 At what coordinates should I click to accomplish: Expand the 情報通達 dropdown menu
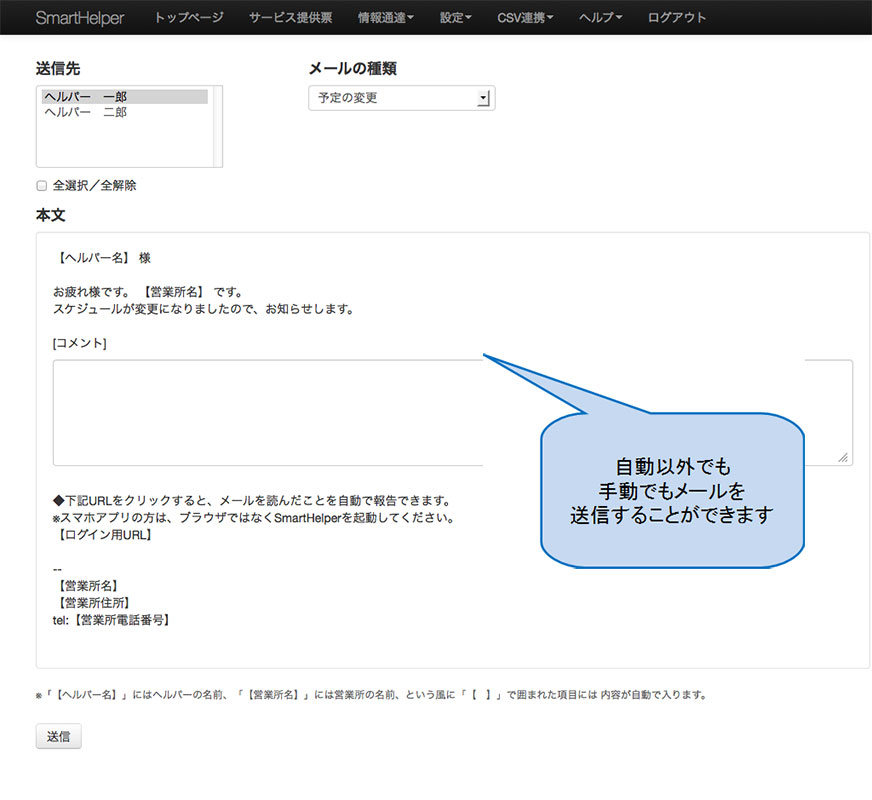pos(385,18)
